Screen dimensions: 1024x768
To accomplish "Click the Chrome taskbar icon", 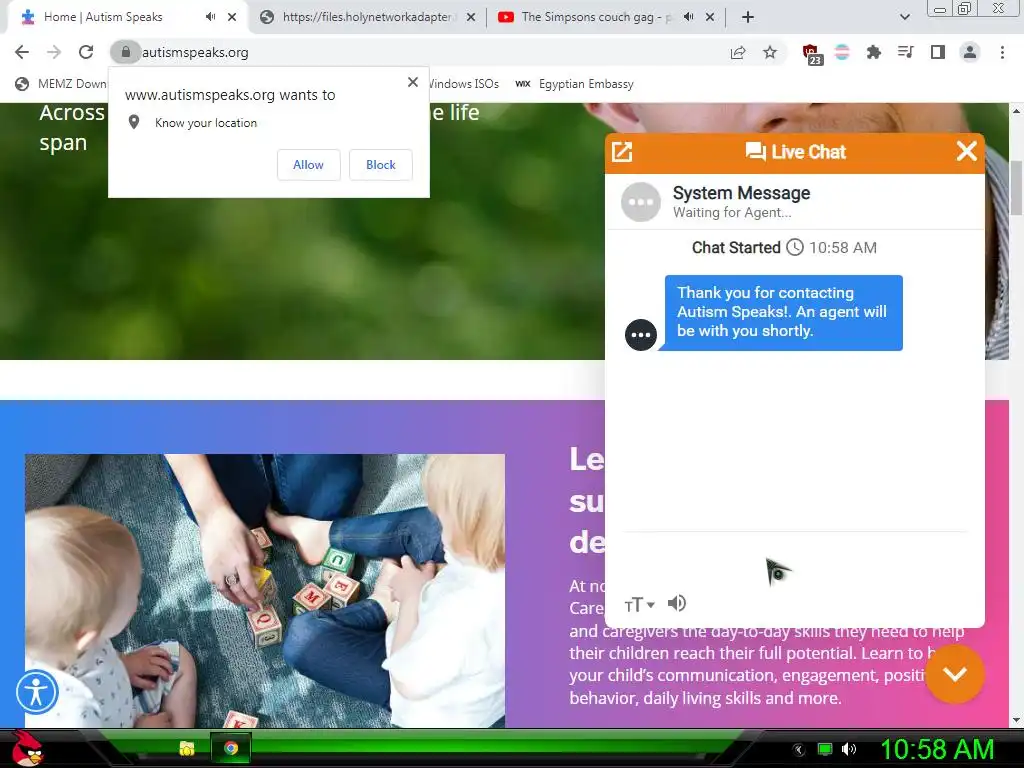I will tap(231, 748).
